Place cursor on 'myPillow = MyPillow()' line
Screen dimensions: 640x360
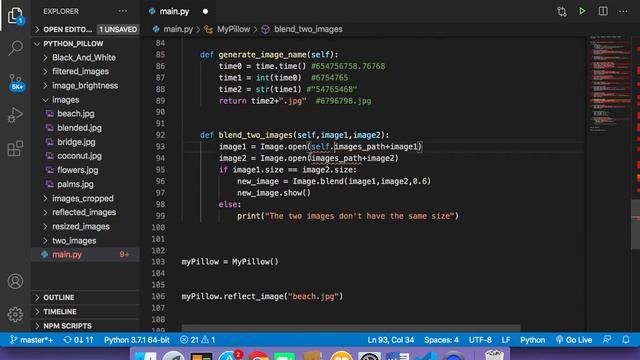coord(230,262)
